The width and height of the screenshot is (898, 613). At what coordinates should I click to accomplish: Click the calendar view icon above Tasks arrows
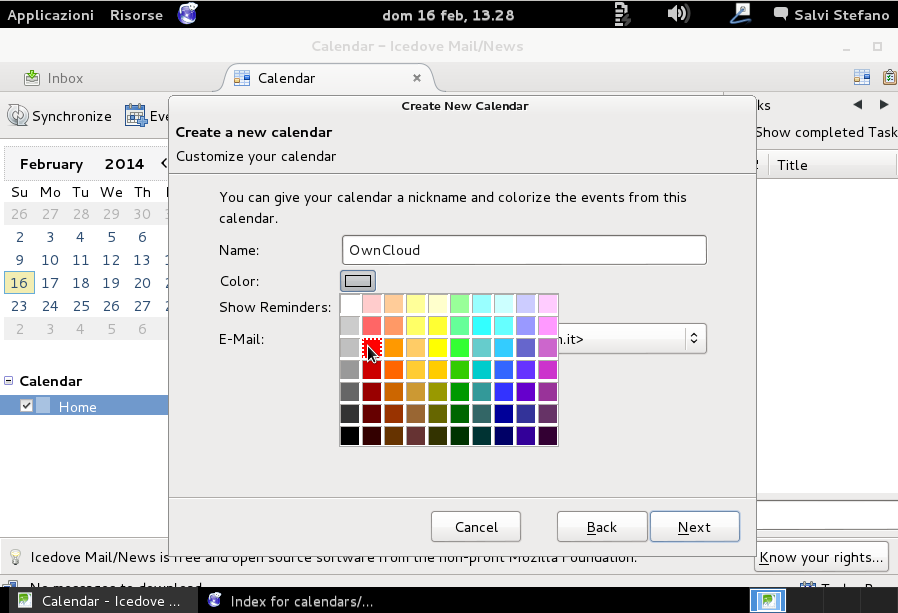861,77
